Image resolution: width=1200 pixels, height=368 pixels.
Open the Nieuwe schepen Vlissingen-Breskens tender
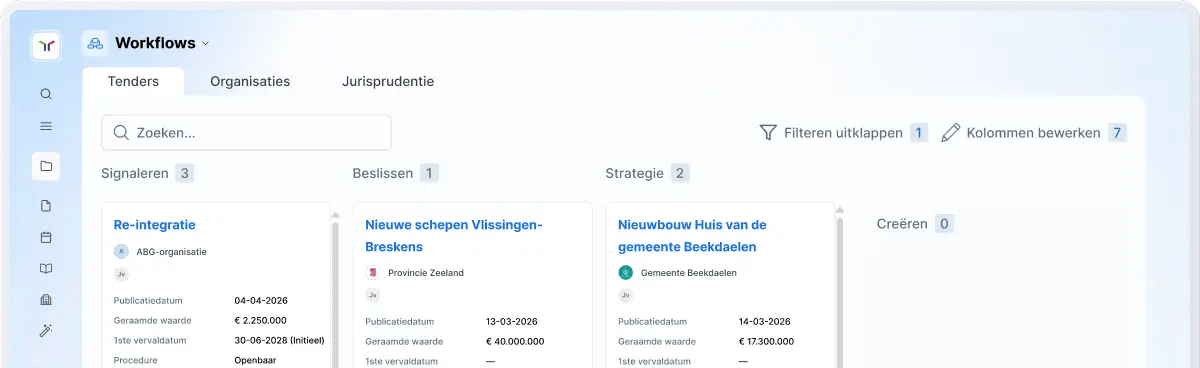(x=454, y=236)
